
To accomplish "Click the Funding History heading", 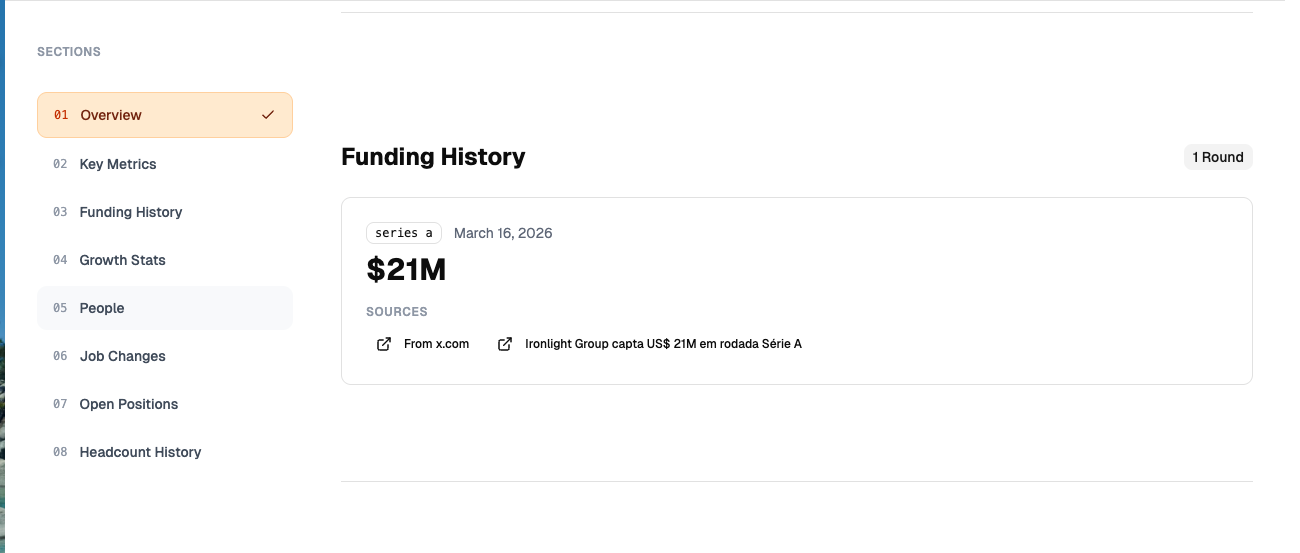I will coord(433,157).
